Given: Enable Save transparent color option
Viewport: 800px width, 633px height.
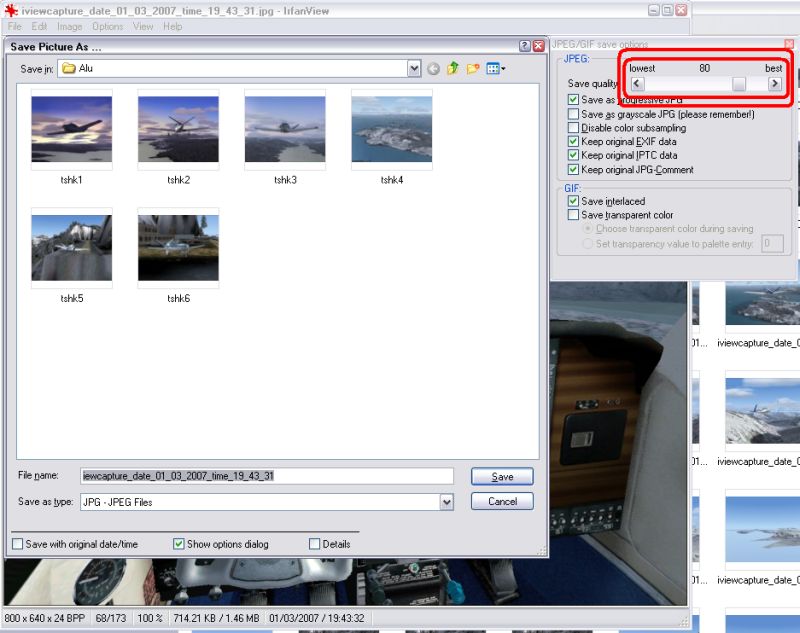Looking at the screenshot, I should tap(573, 215).
